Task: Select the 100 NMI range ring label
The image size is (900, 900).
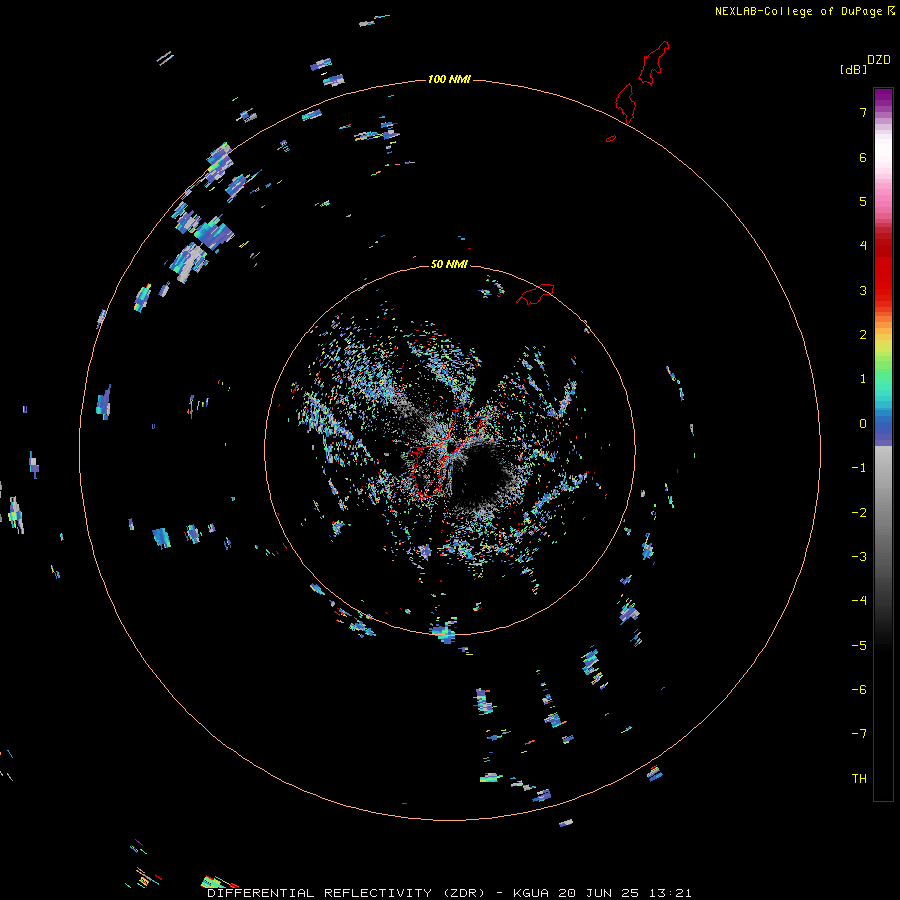Action: pos(449,79)
